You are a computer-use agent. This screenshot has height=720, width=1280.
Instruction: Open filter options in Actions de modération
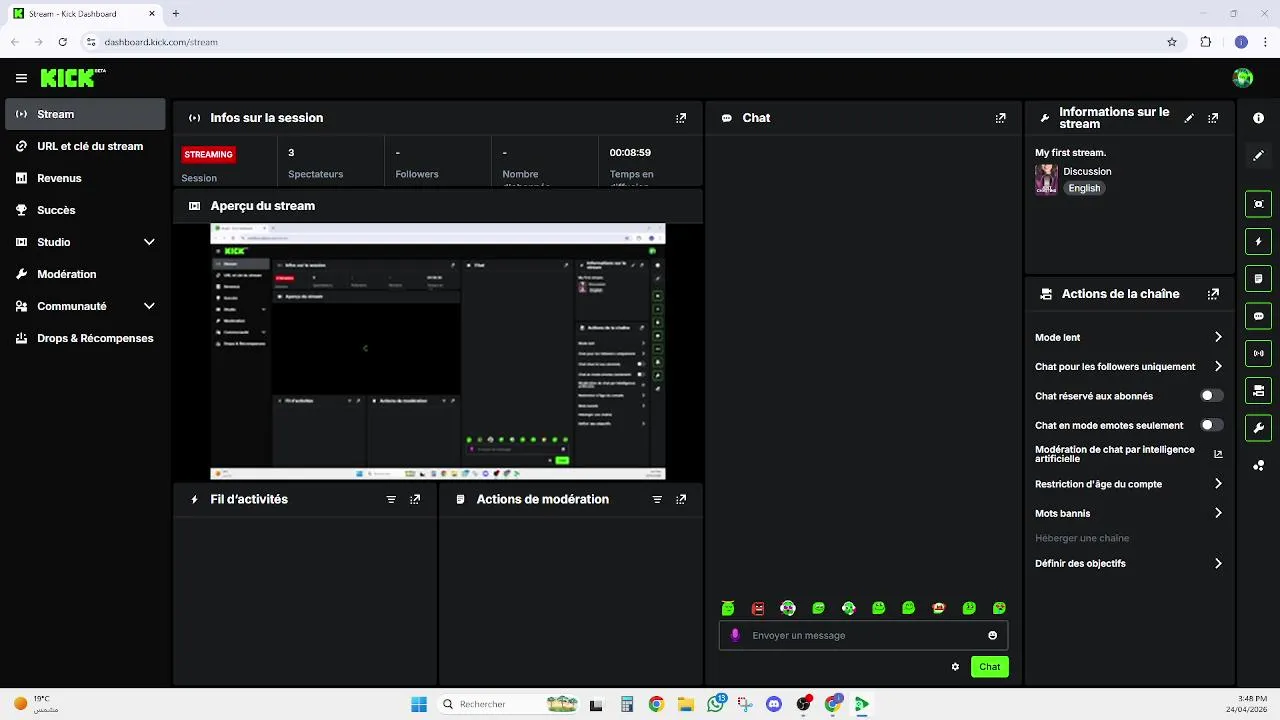click(x=657, y=499)
